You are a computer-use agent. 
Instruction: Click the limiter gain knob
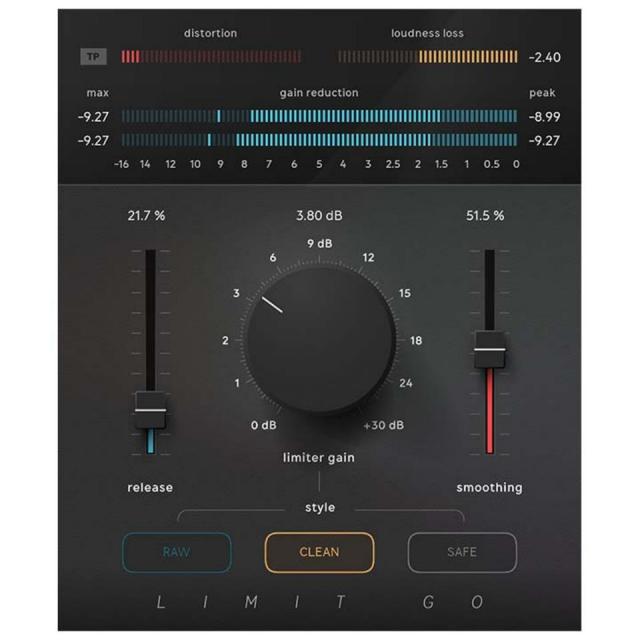click(321, 340)
